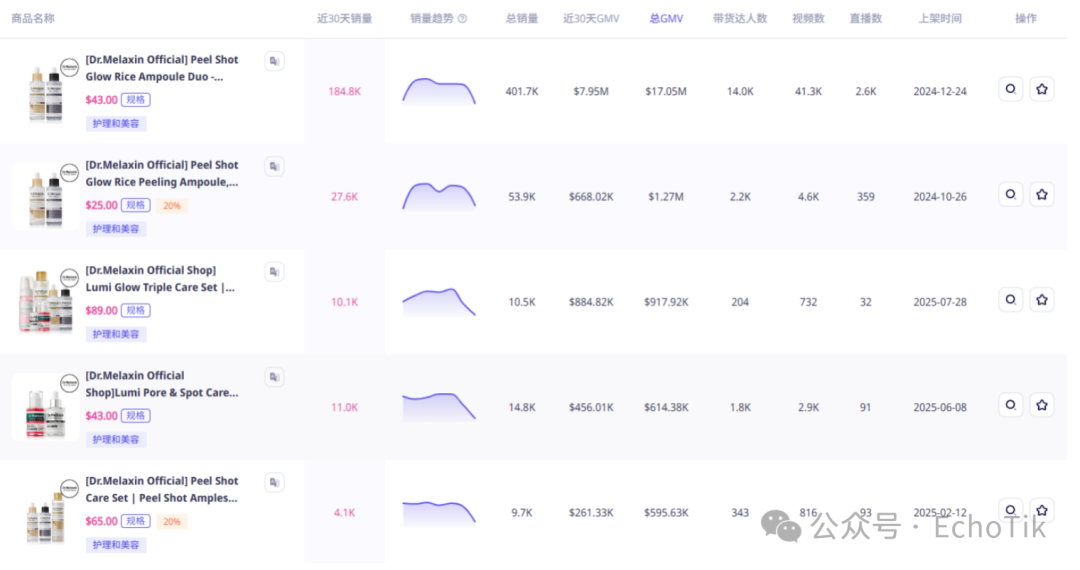This screenshot has width=1080, height=570.
Task: Sort by 带货达人数 column header
Action: [x=740, y=19]
